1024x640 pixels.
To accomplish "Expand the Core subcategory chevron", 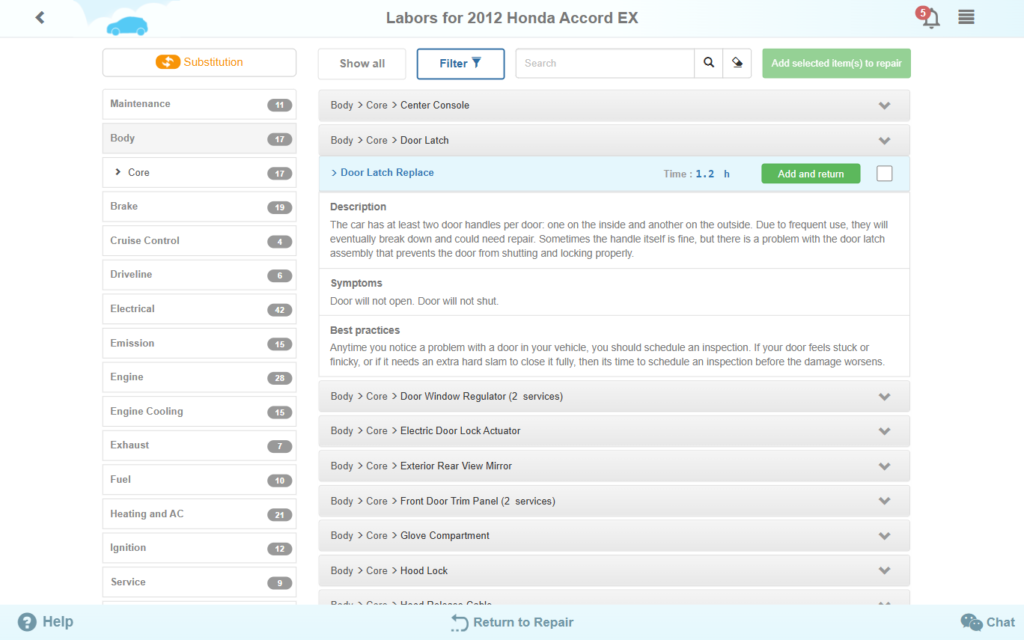I will point(118,172).
